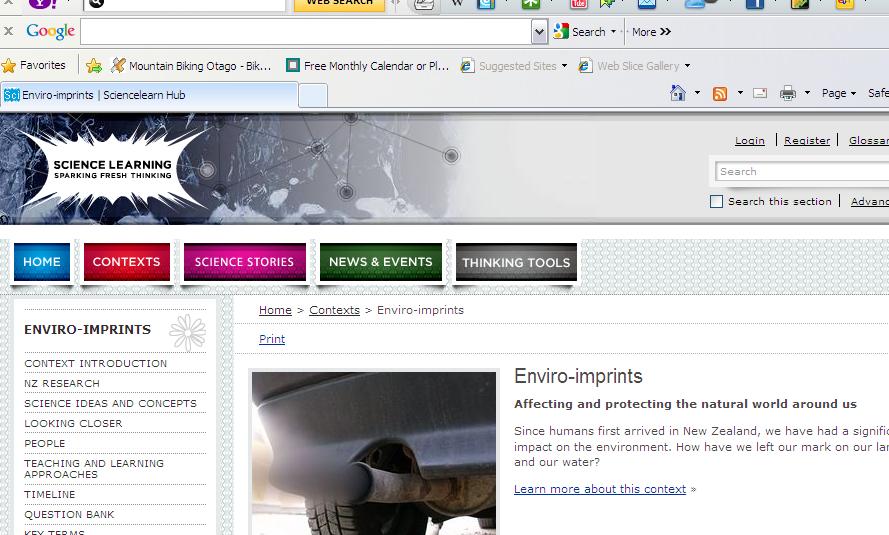
Task: Click the site Search input field
Action: pyautogui.click(x=801, y=171)
